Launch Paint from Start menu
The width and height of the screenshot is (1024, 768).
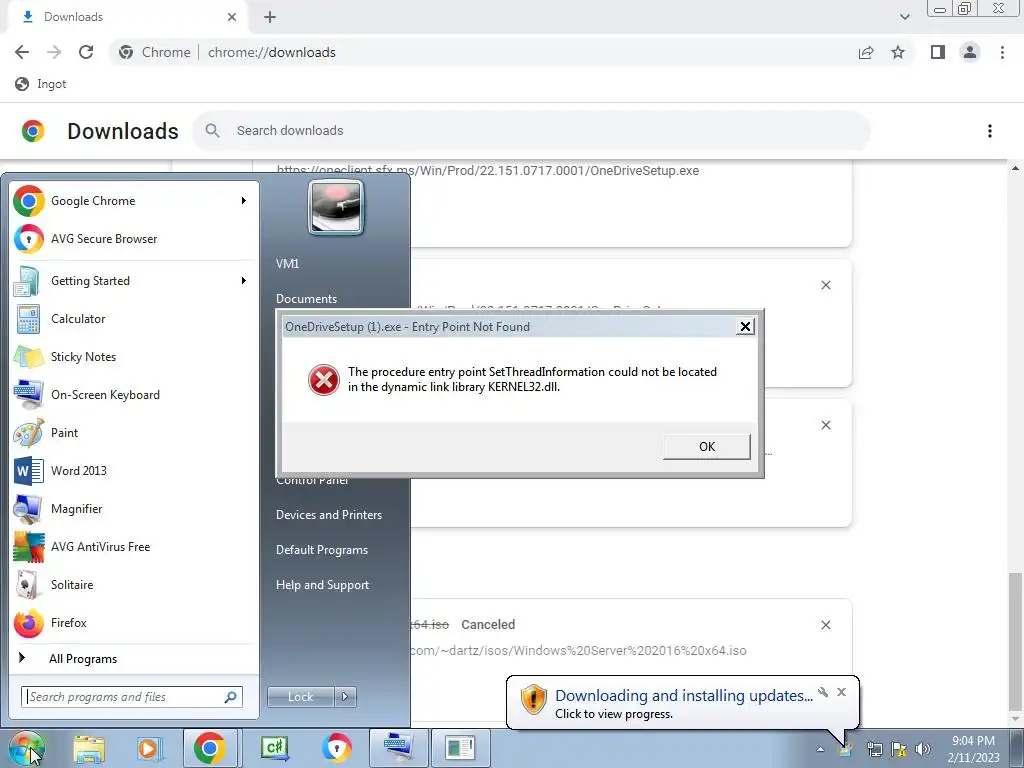(x=134, y=432)
